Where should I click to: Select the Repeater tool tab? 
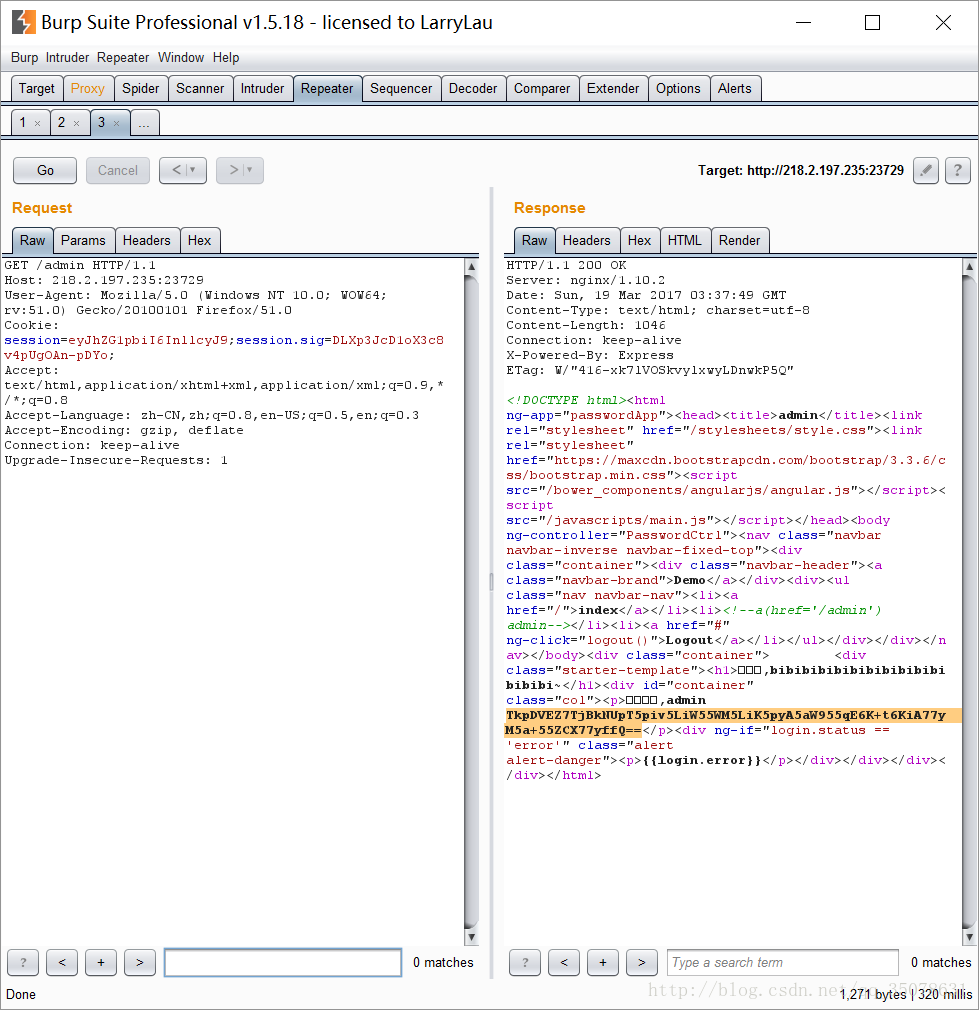point(327,89)
